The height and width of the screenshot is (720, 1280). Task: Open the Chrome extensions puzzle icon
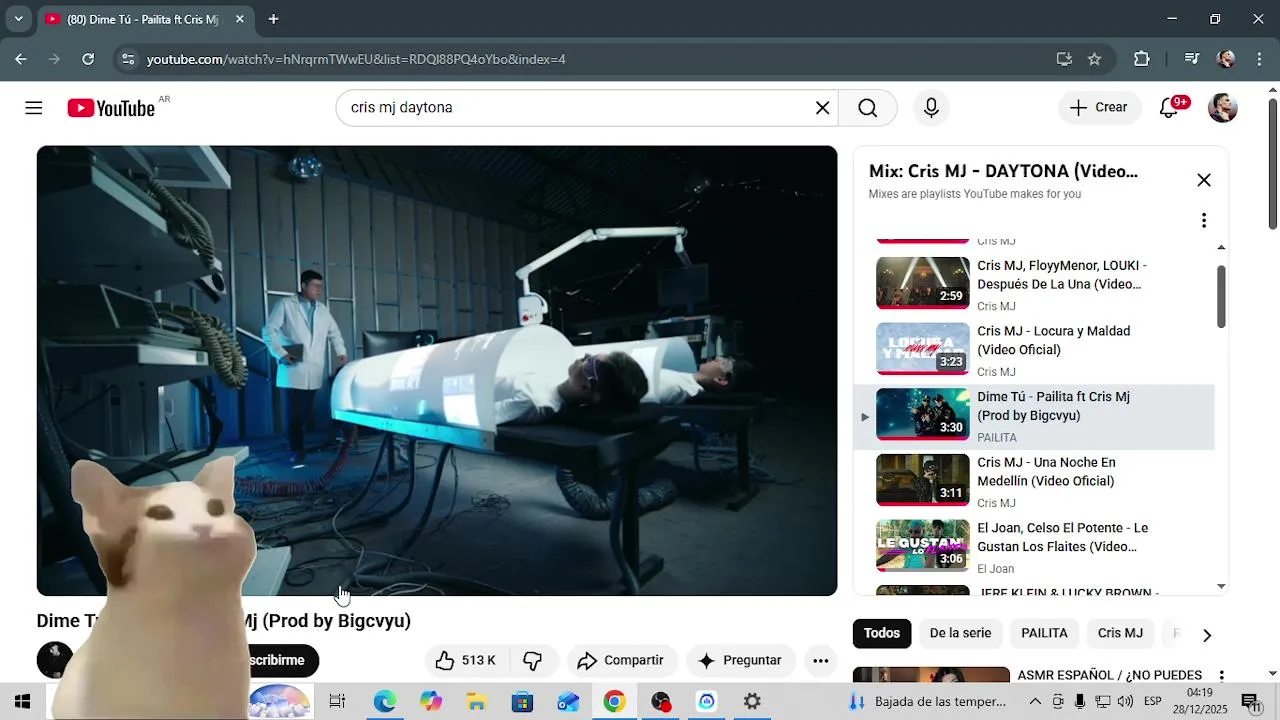[1141, 59]
